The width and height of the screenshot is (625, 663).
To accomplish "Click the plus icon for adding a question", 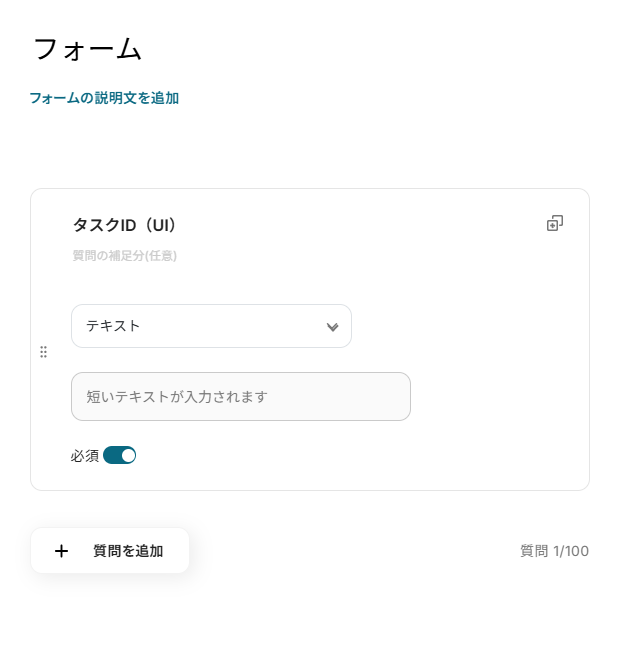I will pyautogui.click(x=61, y=551).
